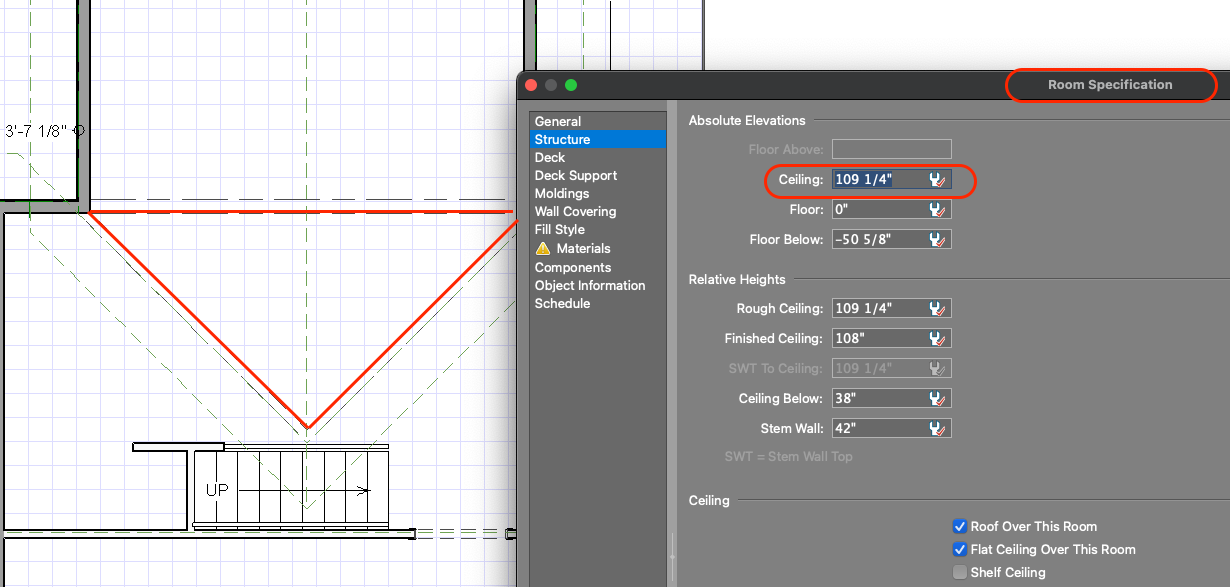1230x587 pixels.
Task: Close the Room Specification dialog with the red button
Action: coord(531,86)
